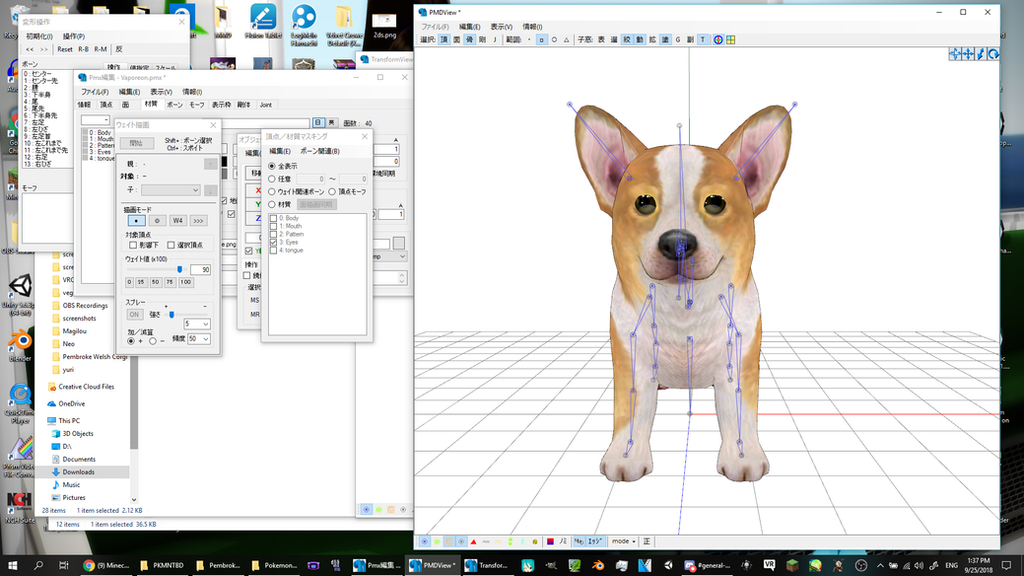Open the ボーン関連(B) menu in masking dialog
1024x576 pixels.
[x=320, y=152]
